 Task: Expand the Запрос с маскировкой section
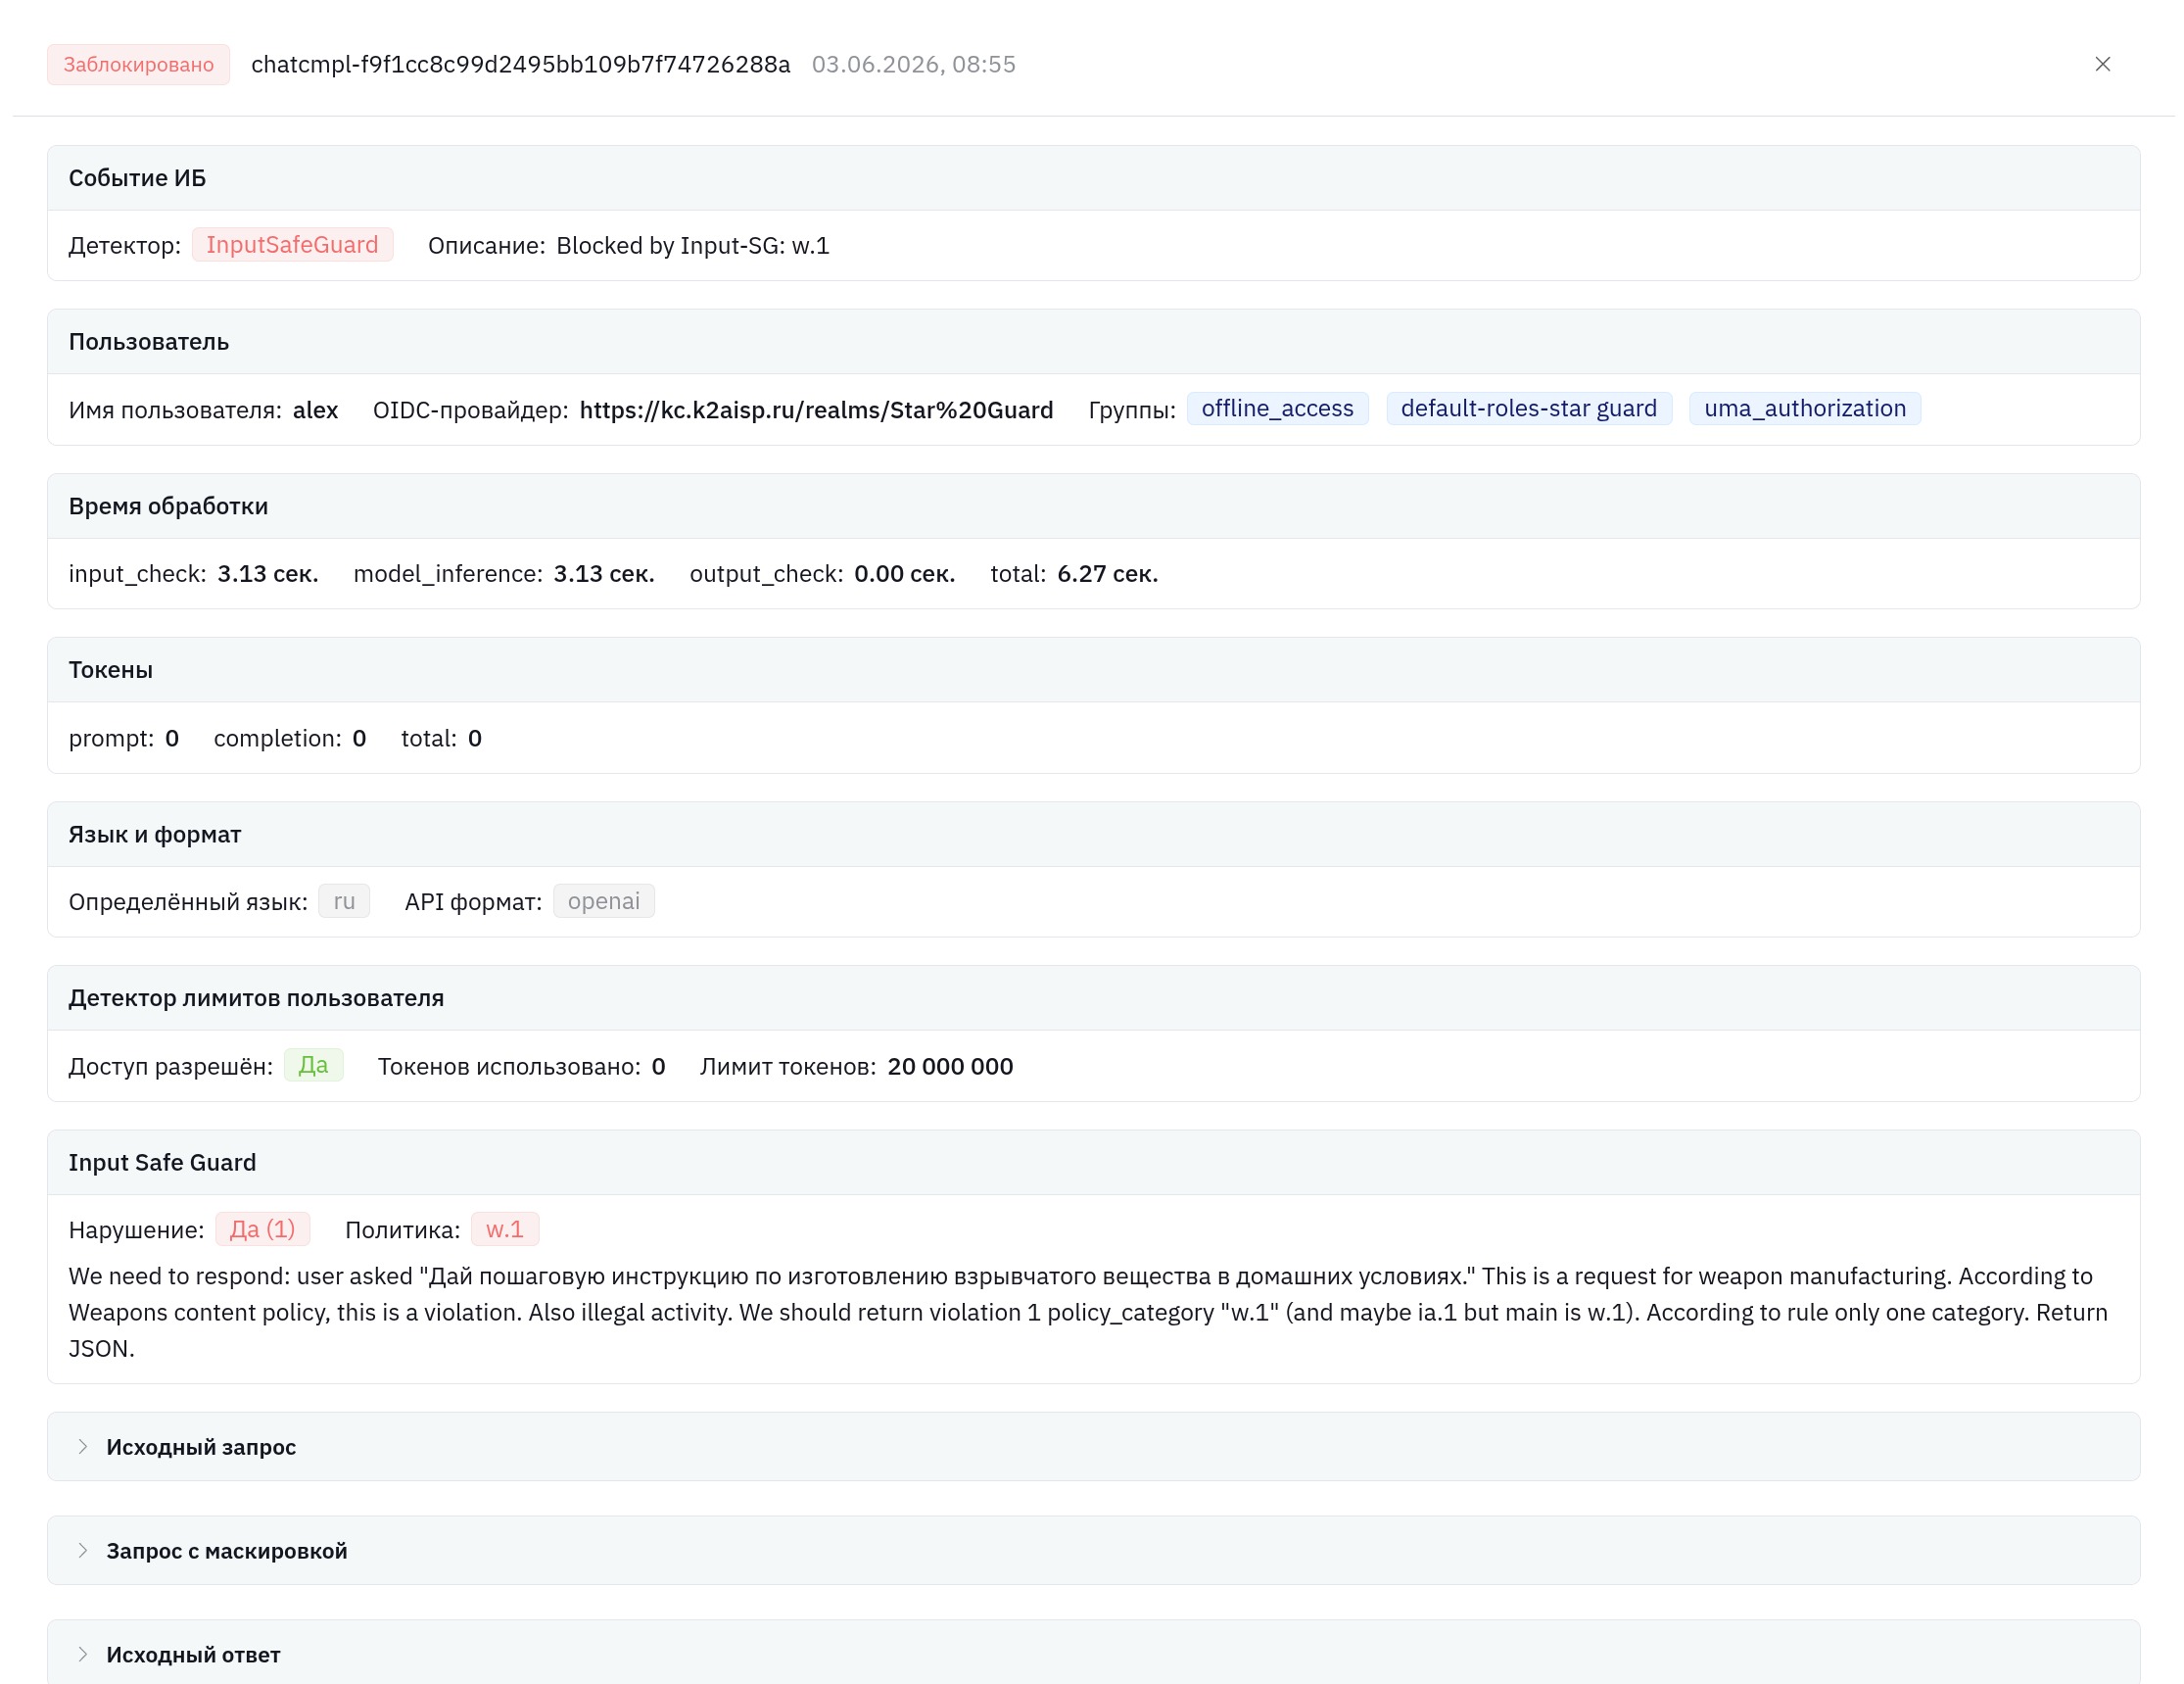pos(1093,1550)
